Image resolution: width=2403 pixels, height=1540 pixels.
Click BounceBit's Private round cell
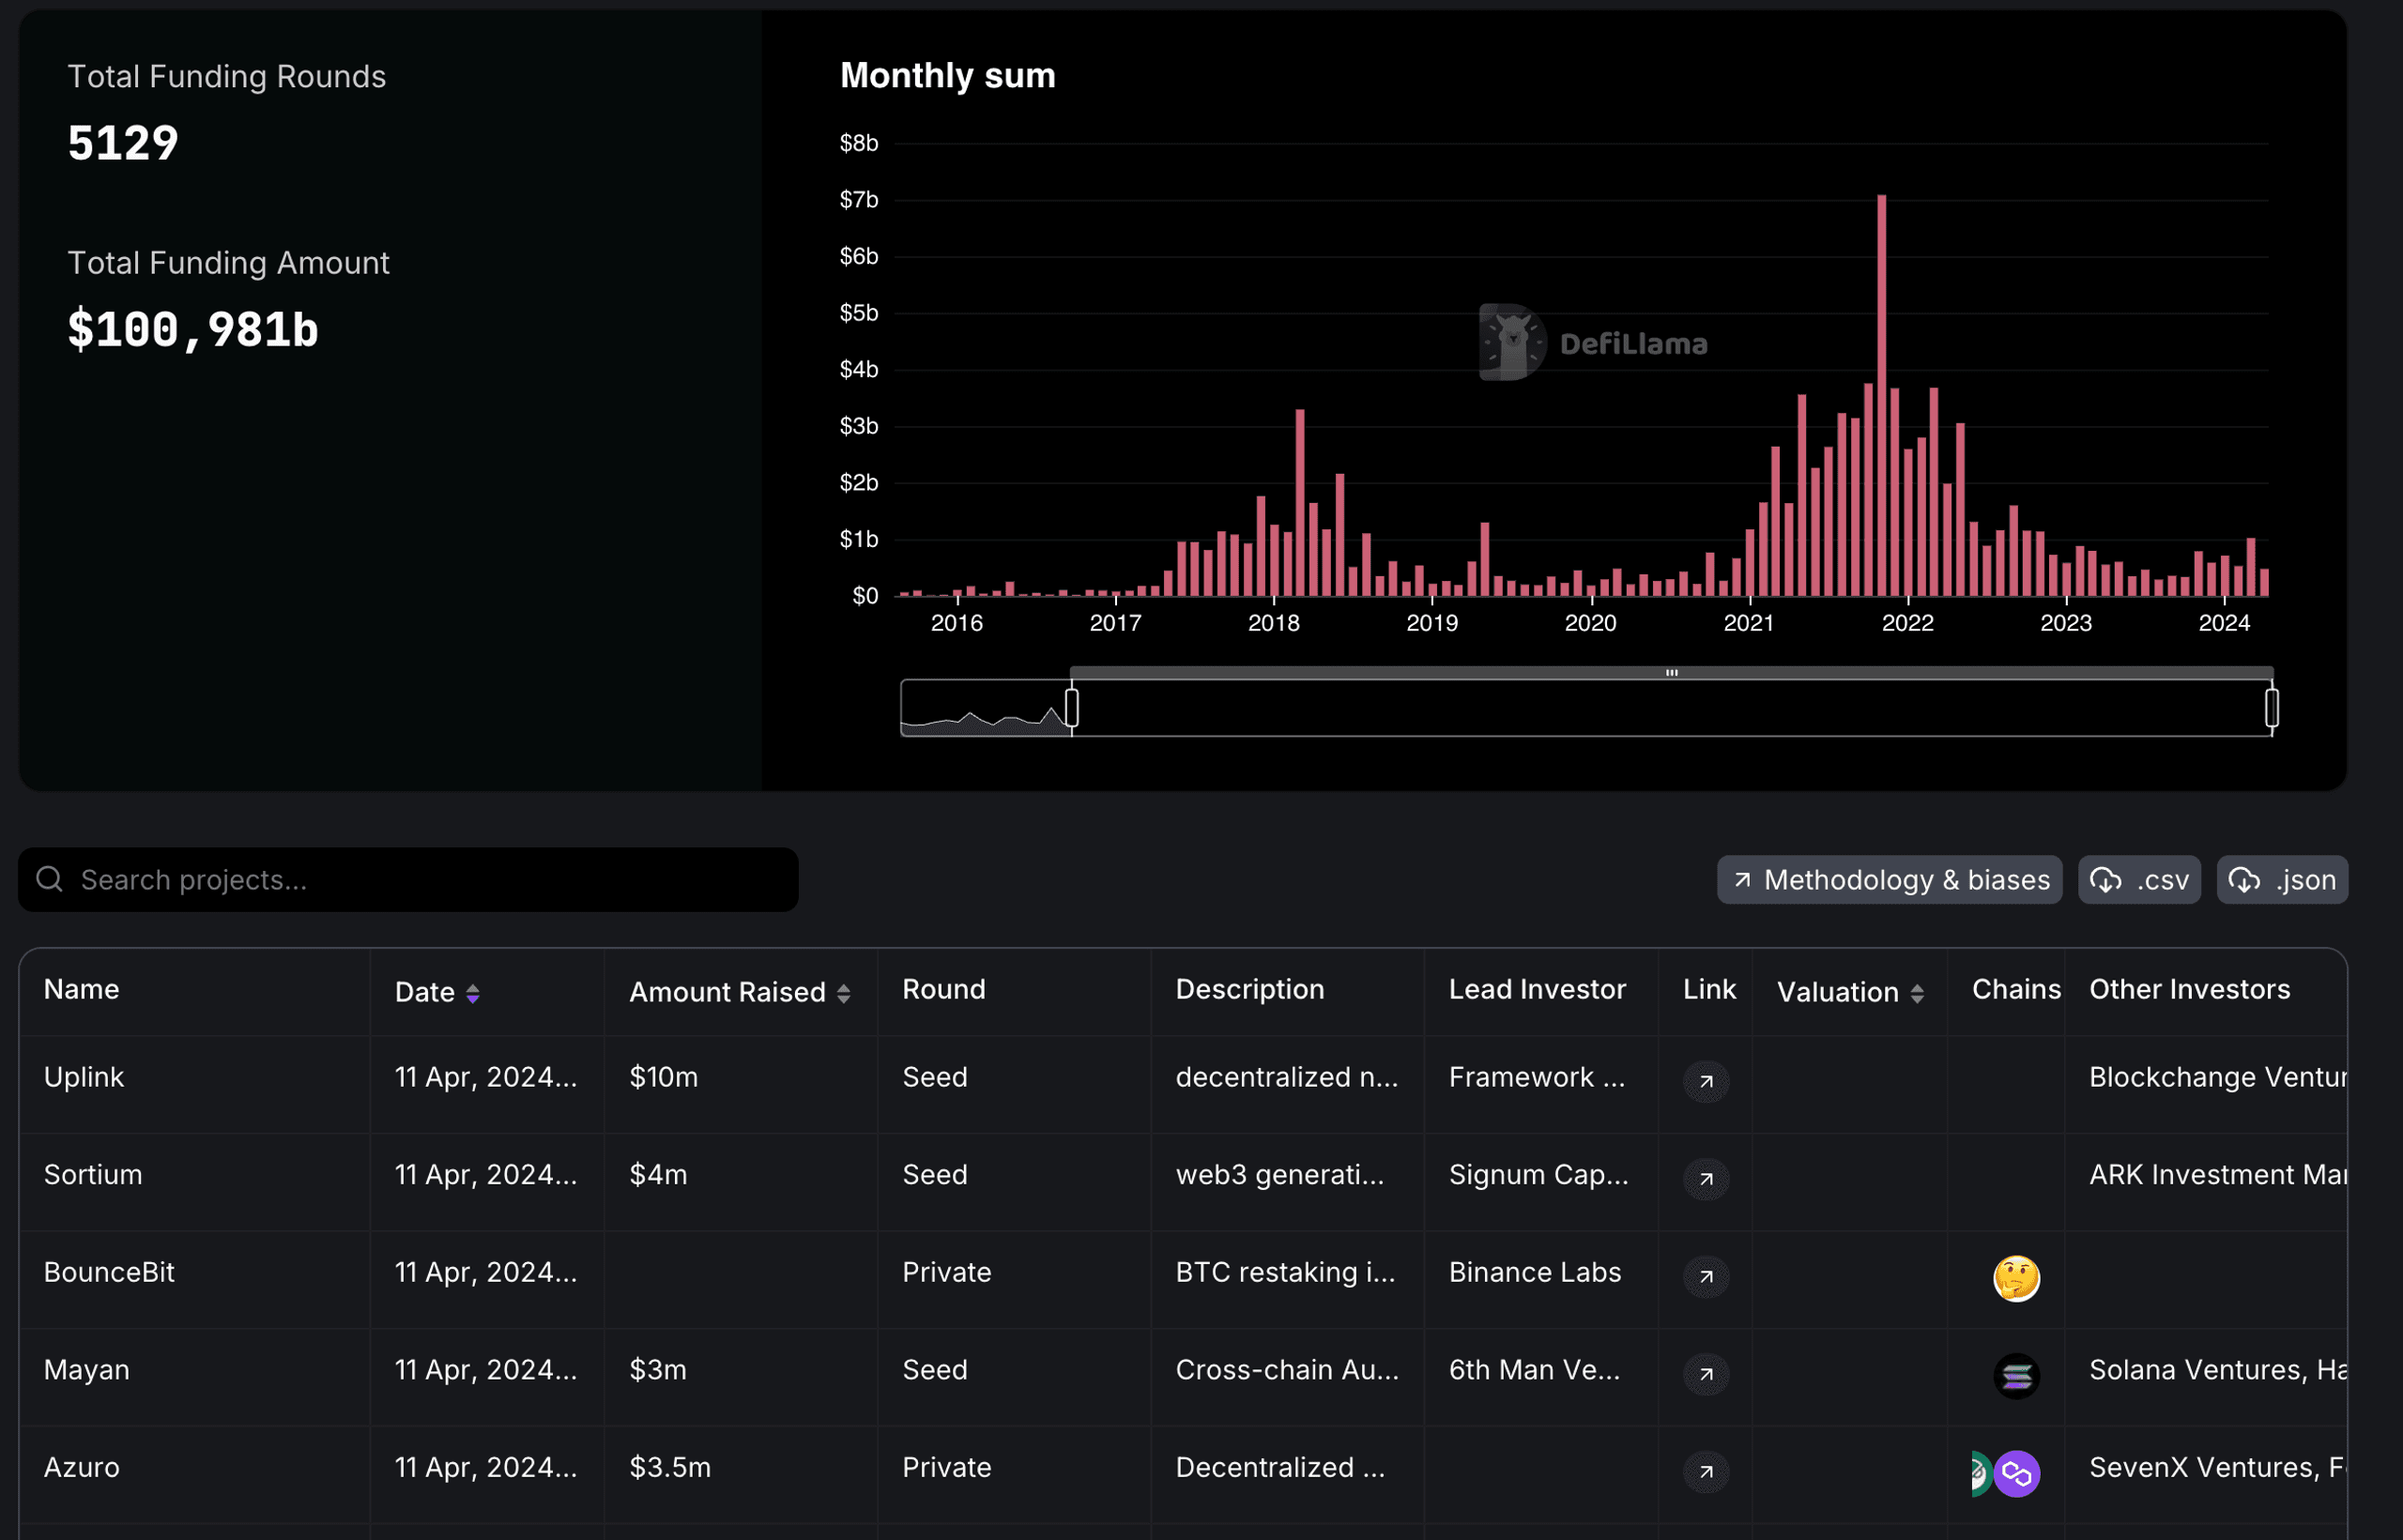point(946,1272)
